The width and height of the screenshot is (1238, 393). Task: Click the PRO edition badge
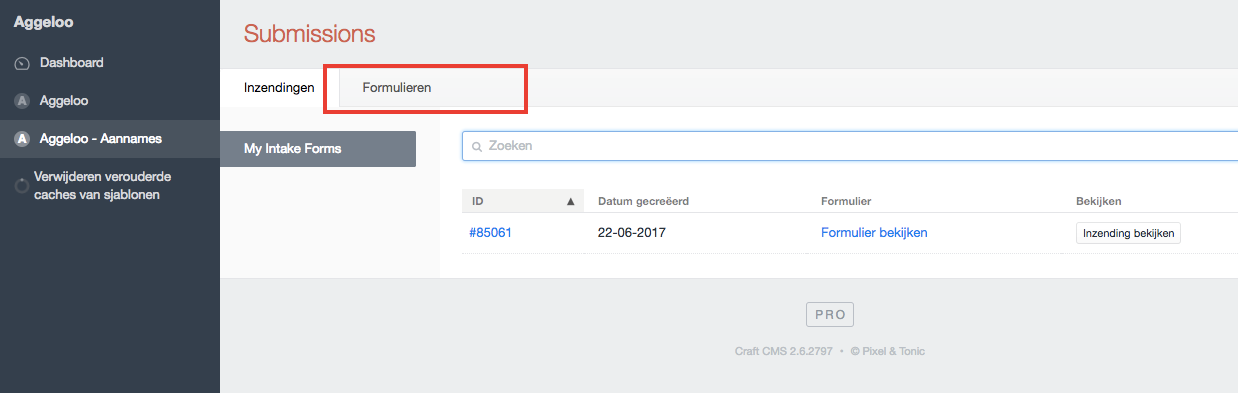pos(830,314)
